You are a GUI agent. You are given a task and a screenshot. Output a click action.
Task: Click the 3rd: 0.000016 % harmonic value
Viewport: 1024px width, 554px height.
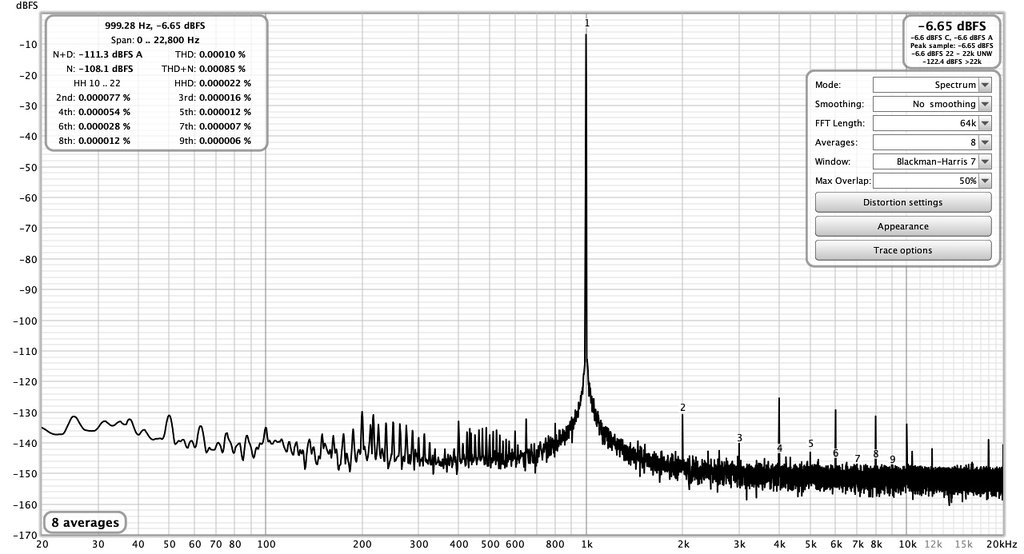click(214, 97)
